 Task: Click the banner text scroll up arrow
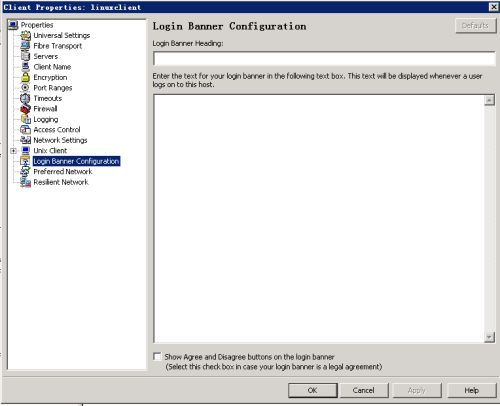[489, 100]
